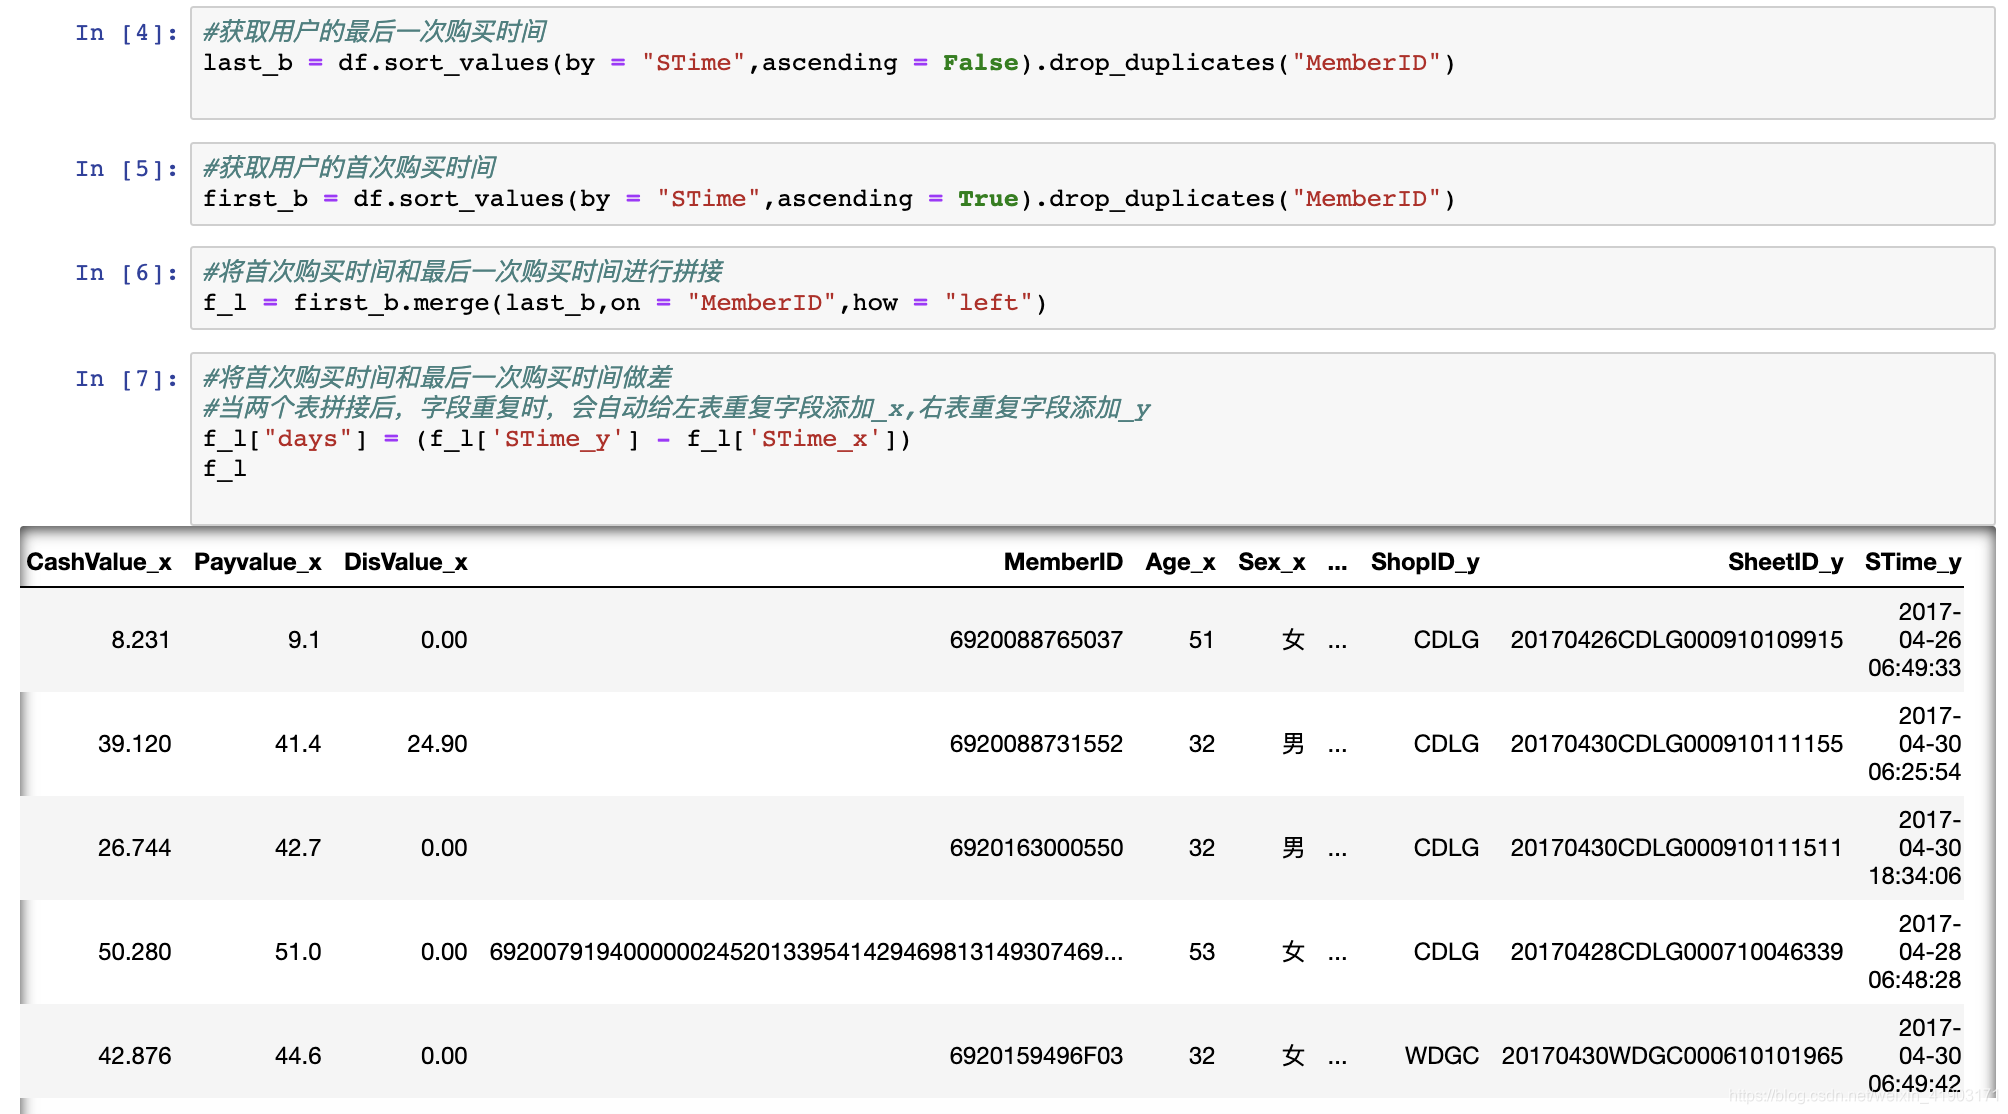Click the In [6] merge code cell
The image size is (2008, 1114).
pos(1090,288)
